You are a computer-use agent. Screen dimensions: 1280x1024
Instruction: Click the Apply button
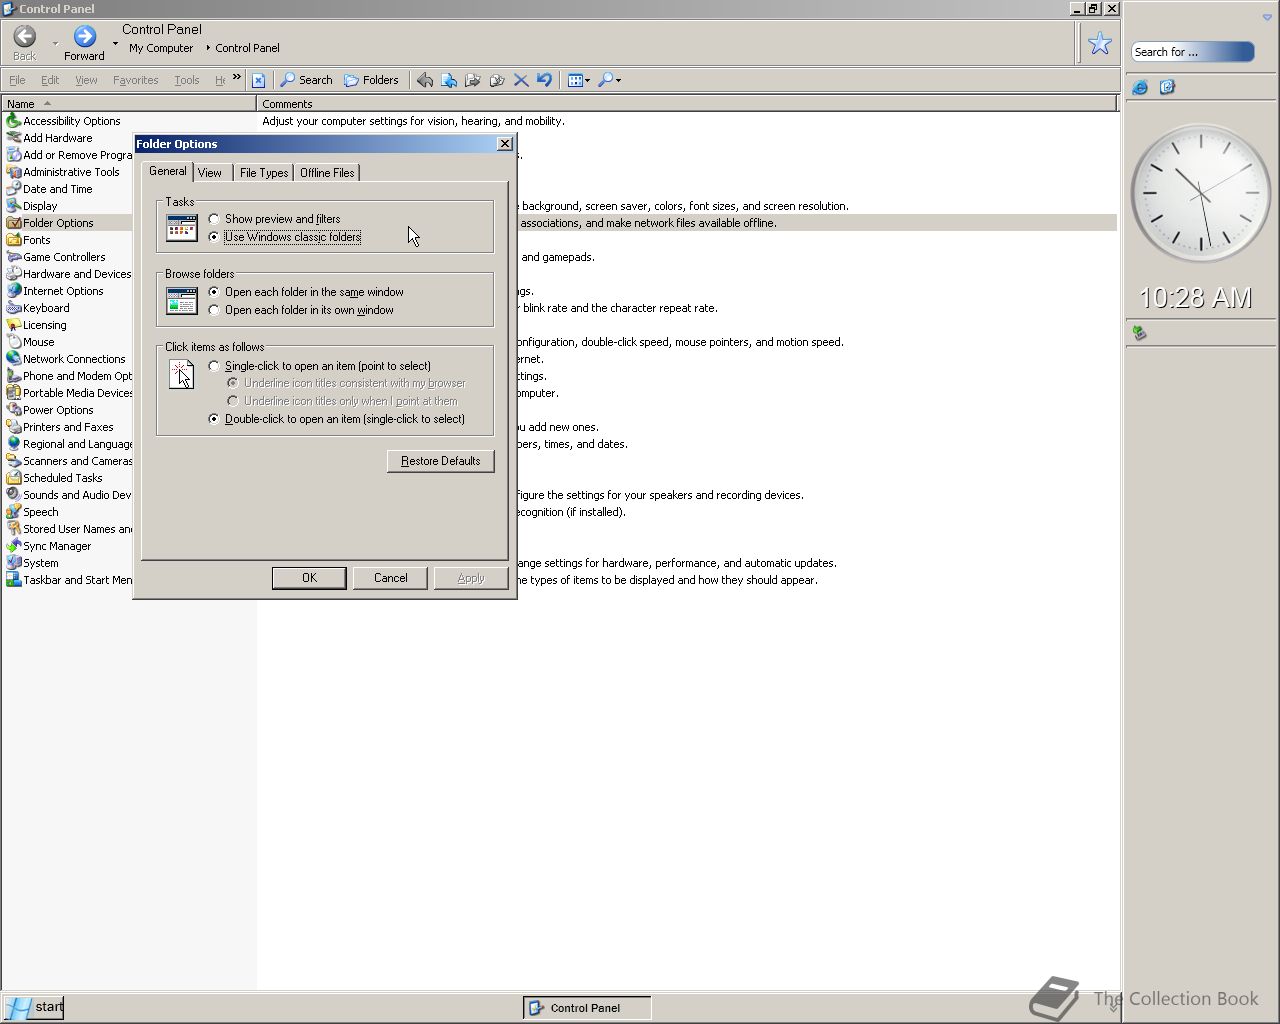[471, 578]
